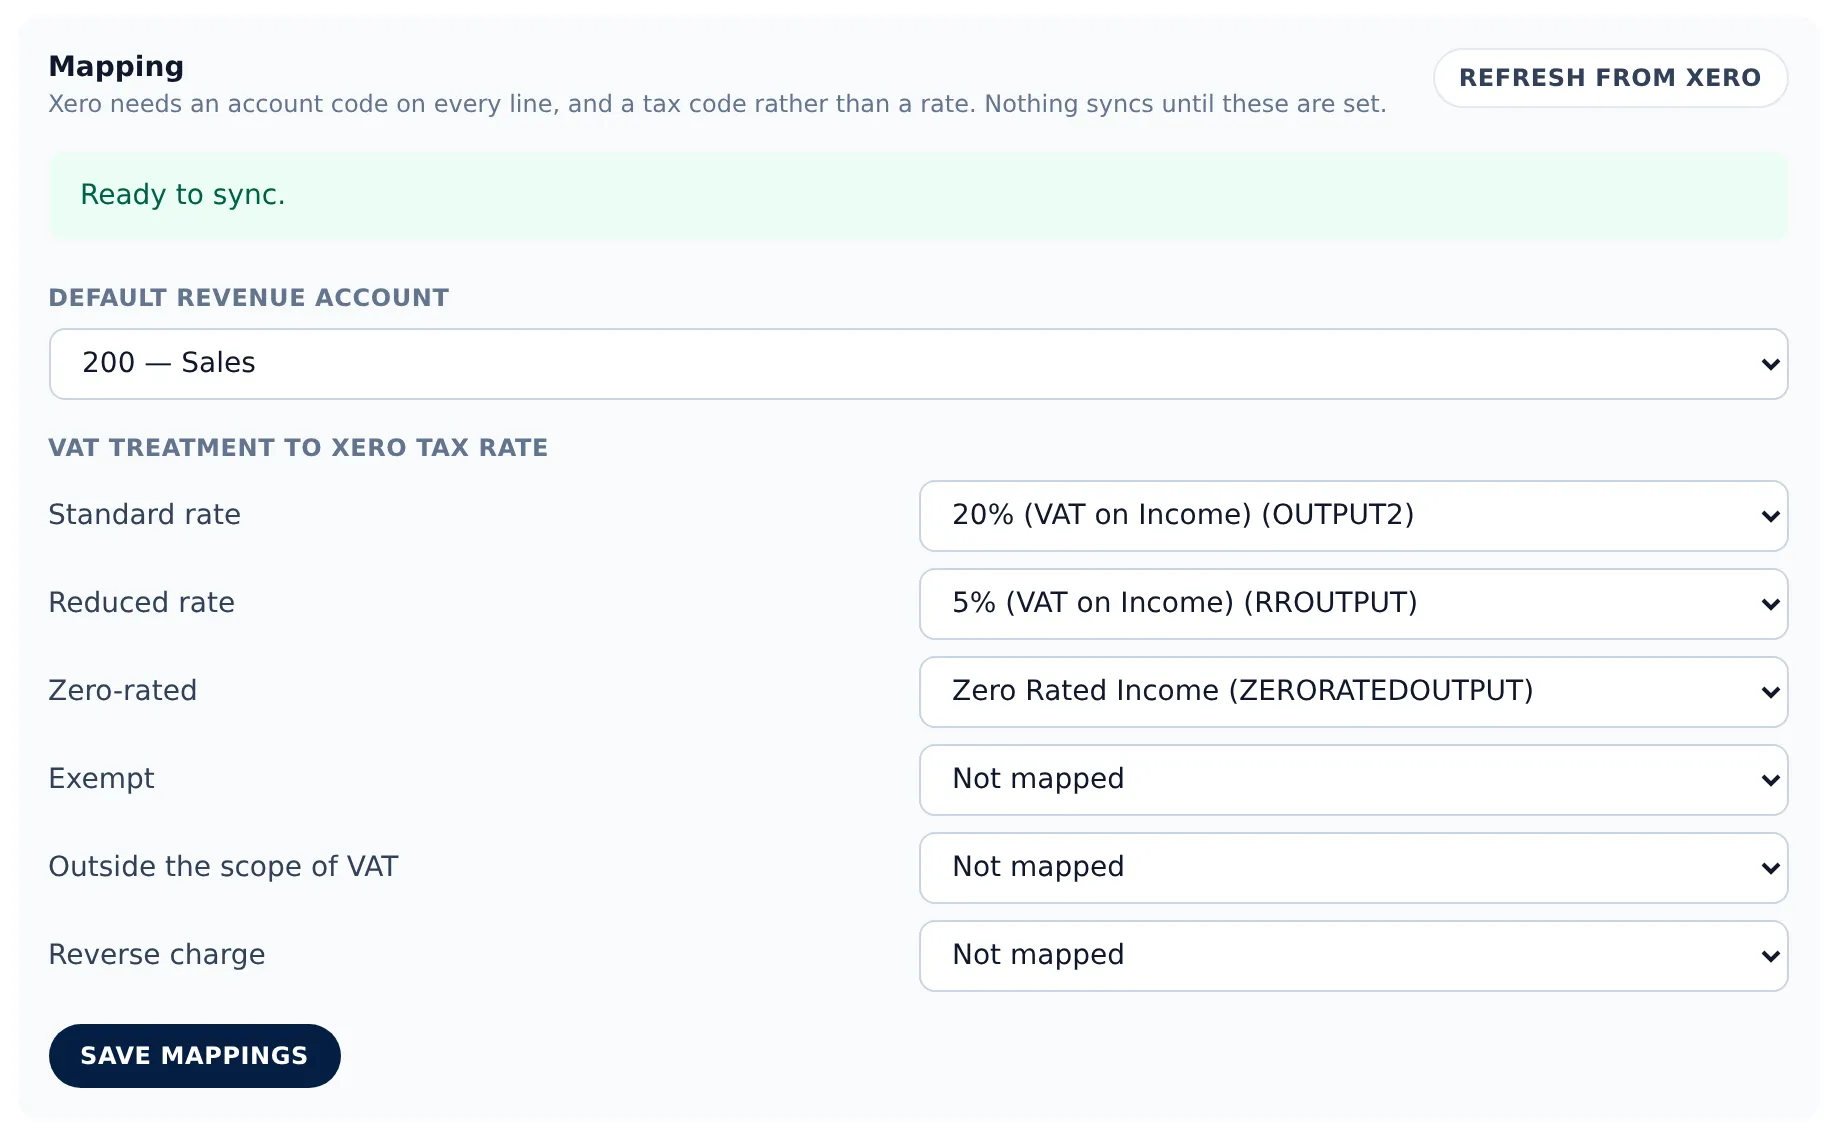1836x1136 pixels.
Task: Click the Xero account code description text
Action: [x=717, y=104]
